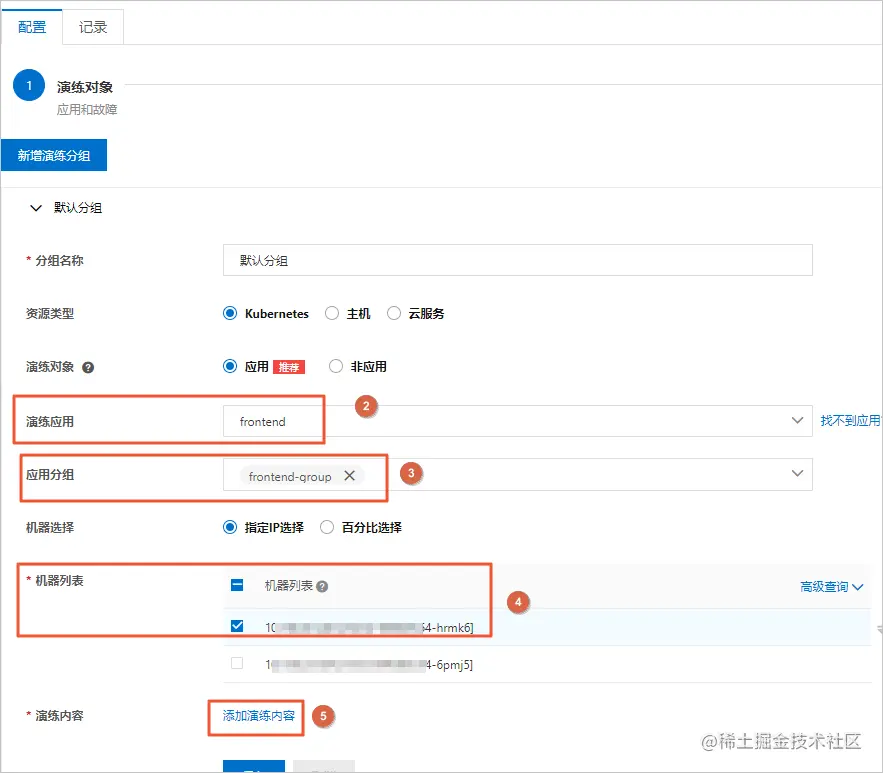Toggle the 机器列表 select-all checkbox
The width and height of the screenshot is (883, 773).
coord(237,586)
